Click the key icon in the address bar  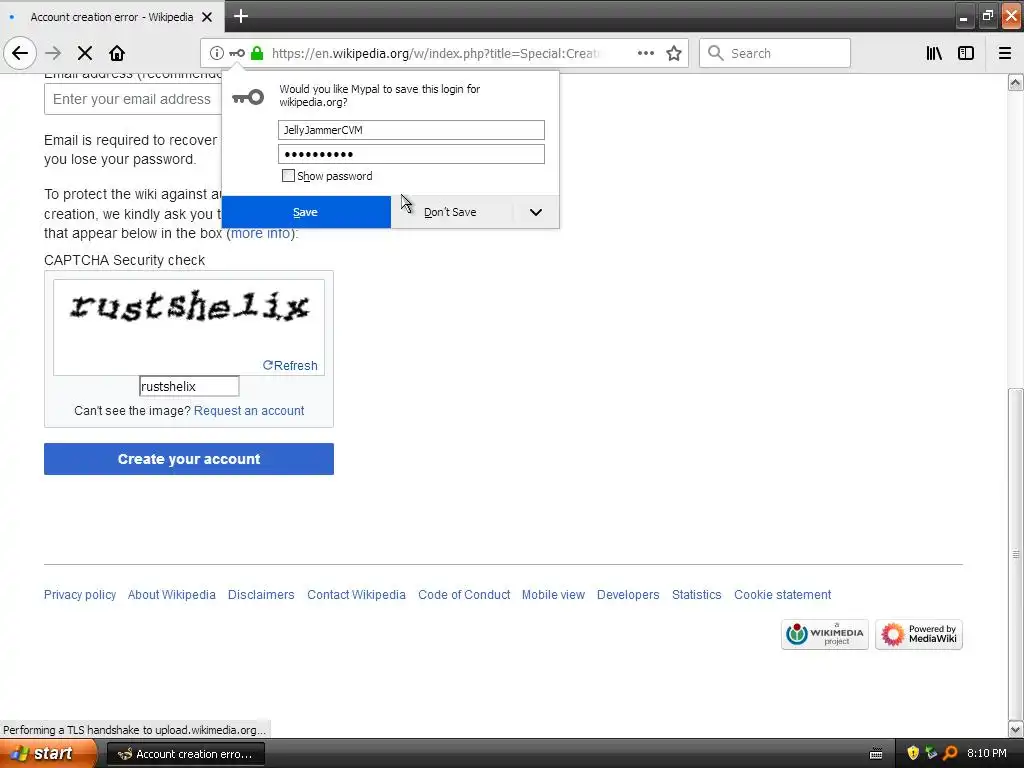coord(237,53)
